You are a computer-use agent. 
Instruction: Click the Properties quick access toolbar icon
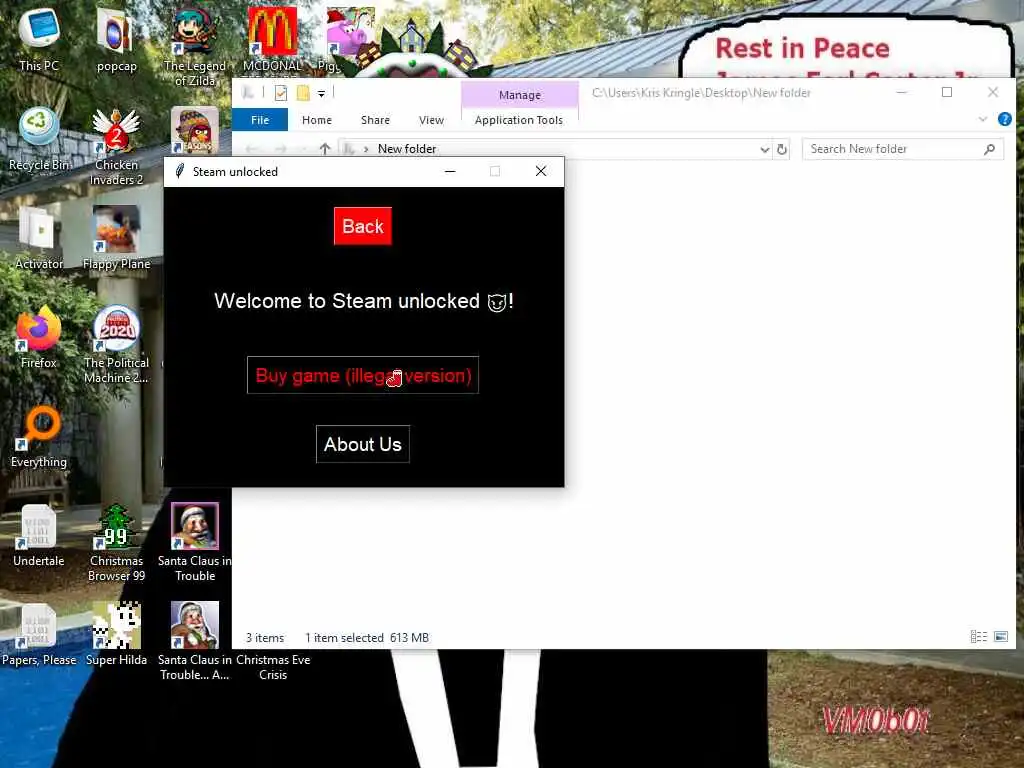tap(281, 93)
